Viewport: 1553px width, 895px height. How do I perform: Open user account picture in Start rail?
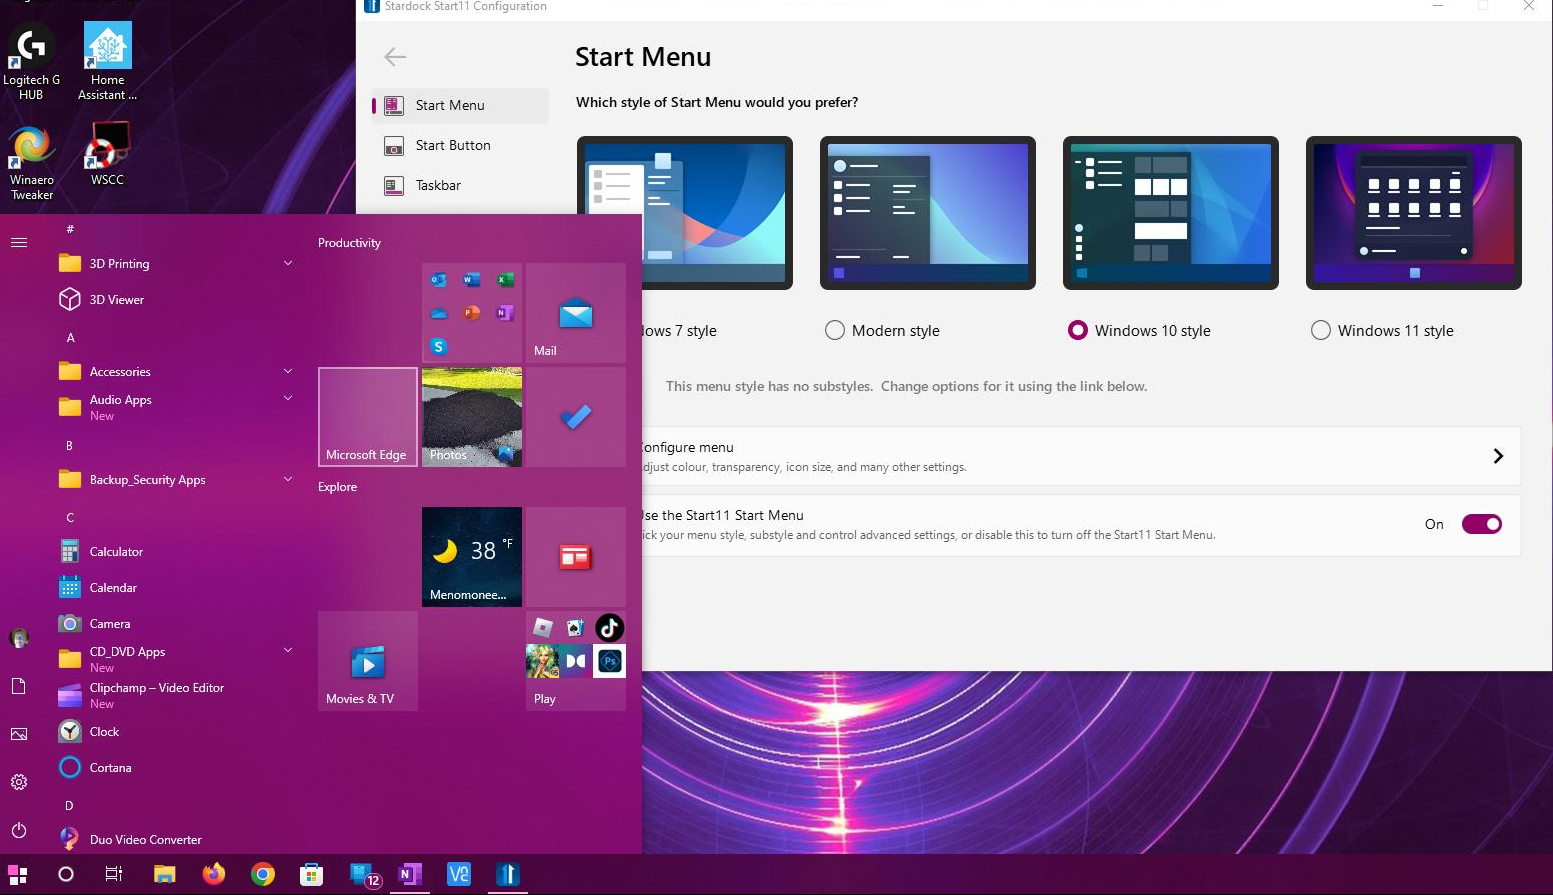point(18,638)
